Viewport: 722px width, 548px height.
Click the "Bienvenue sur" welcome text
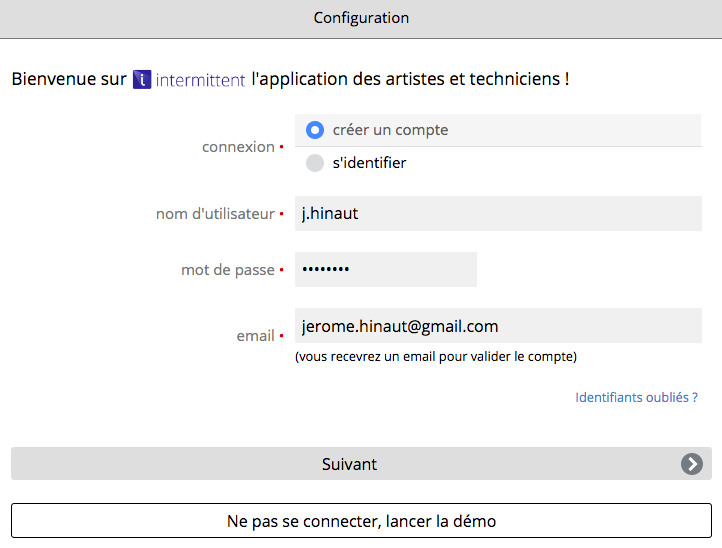pyautogui.click(x=69, y=79)
